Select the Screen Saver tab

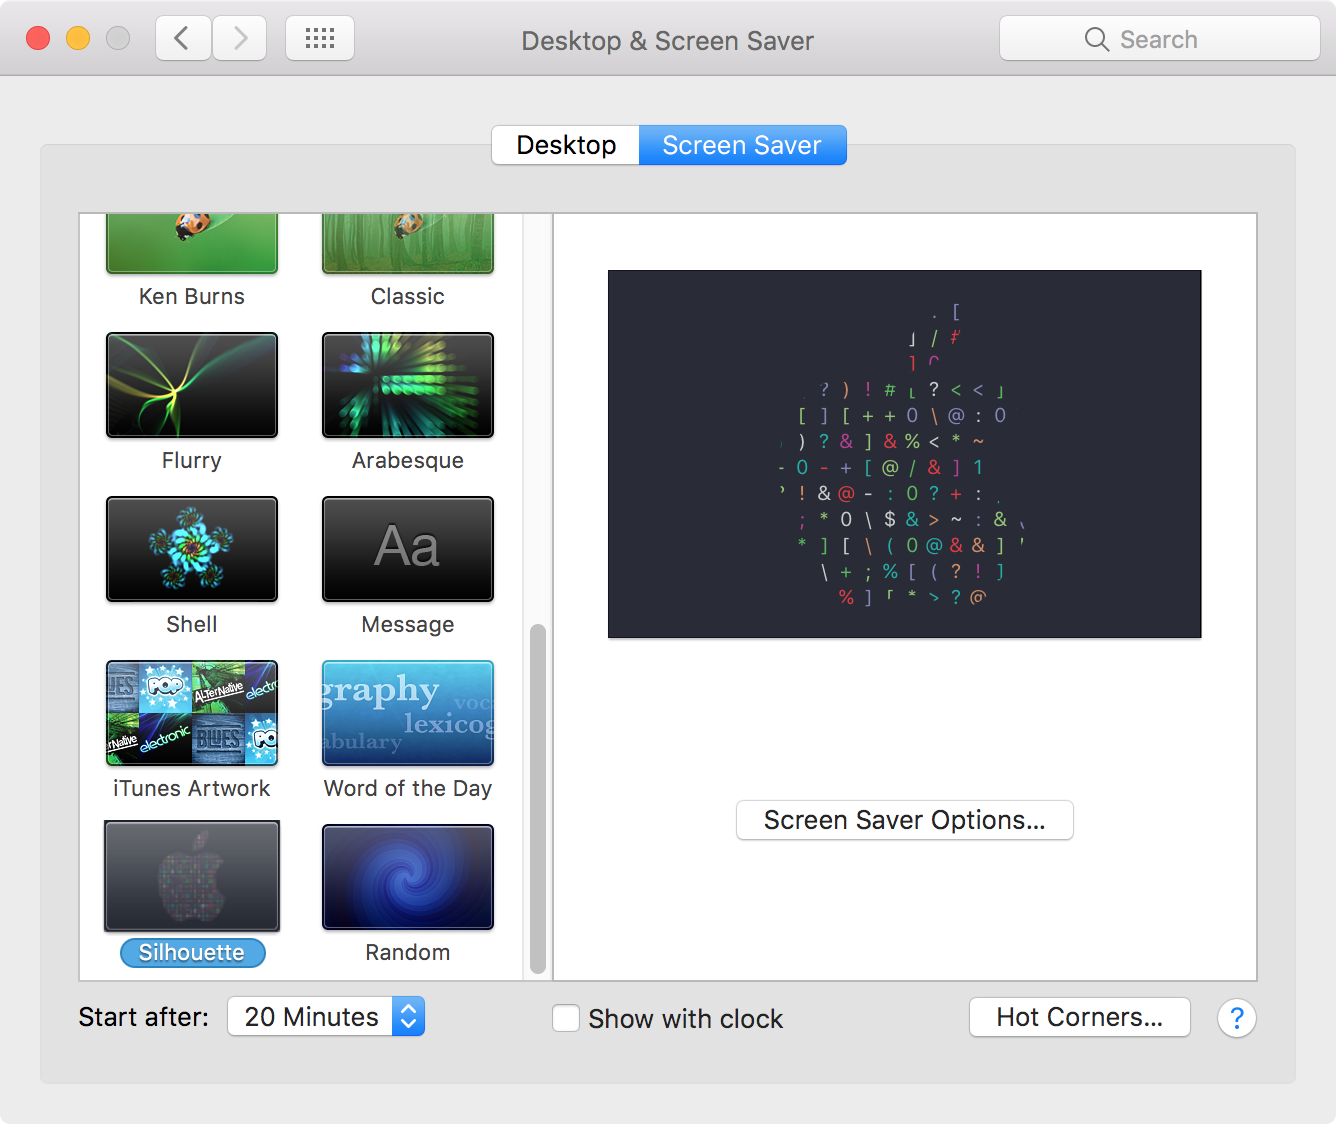click(x=742, y=145)
